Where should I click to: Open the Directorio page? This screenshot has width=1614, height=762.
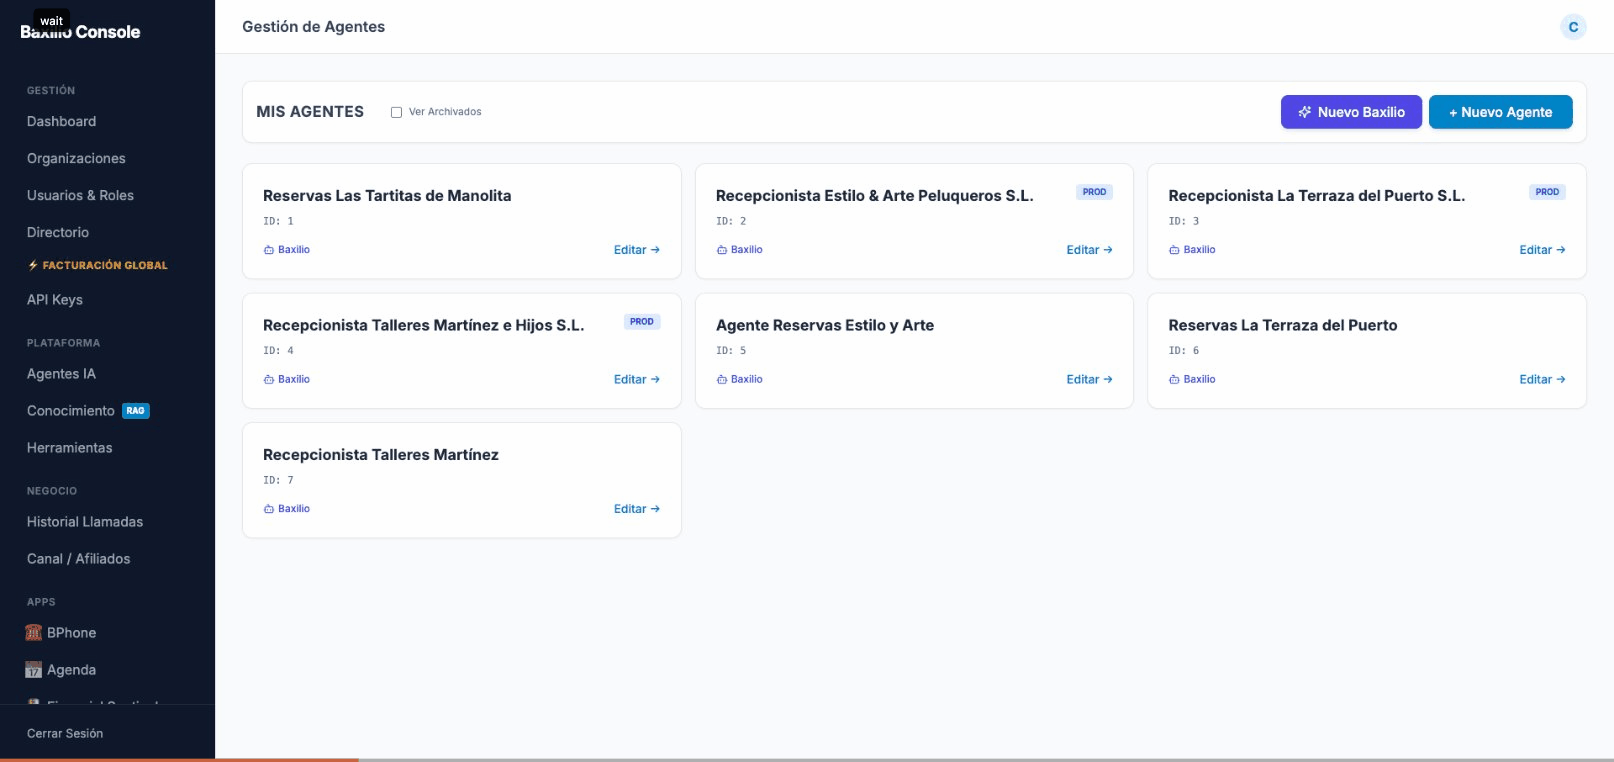[x=58, y=233]
